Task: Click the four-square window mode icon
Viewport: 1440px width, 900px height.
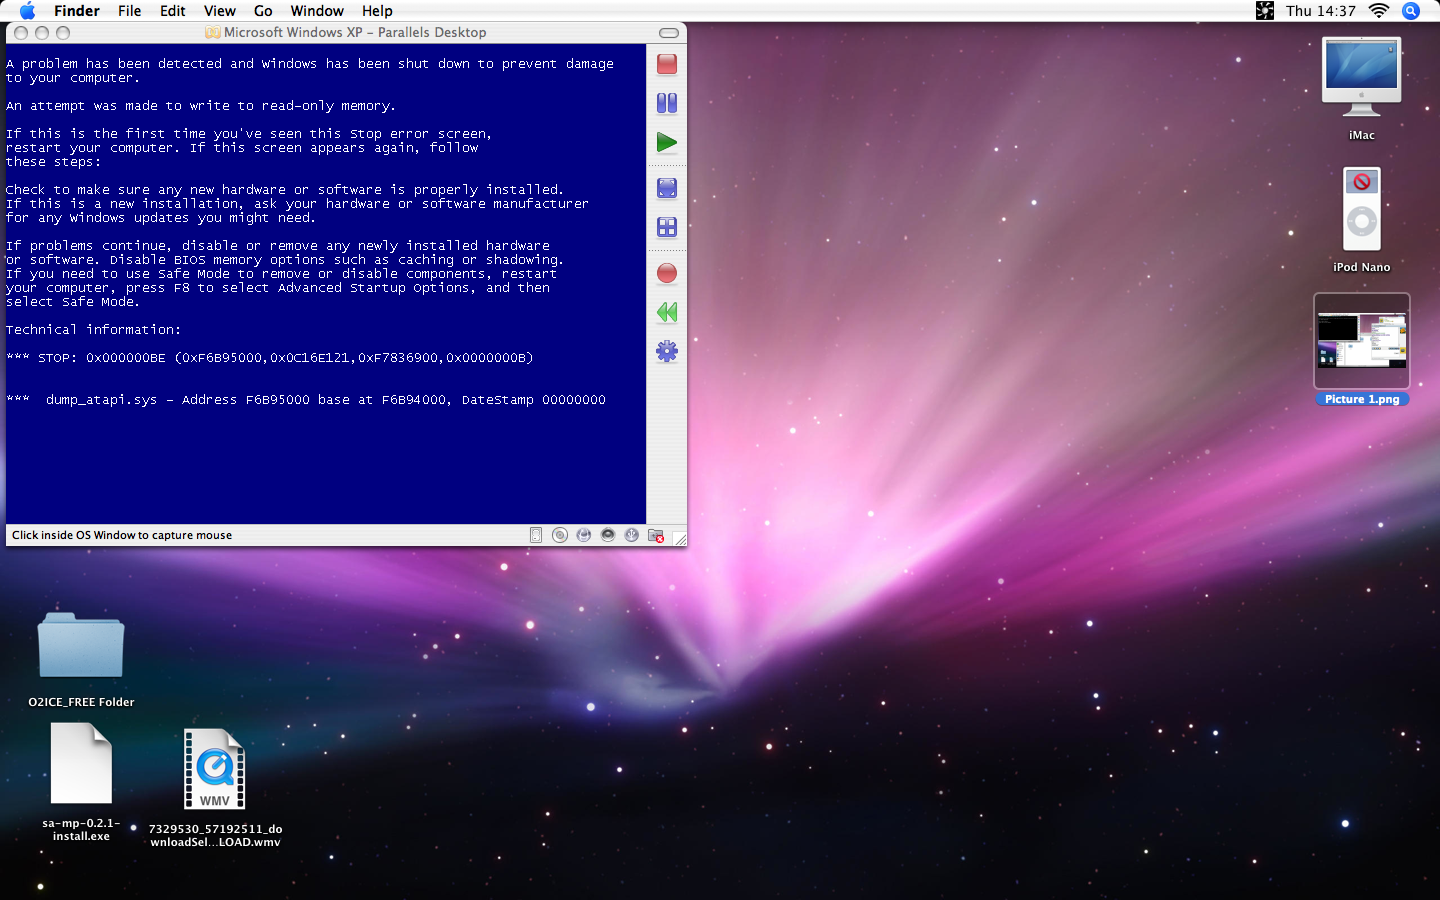Action: pos(667,227)
